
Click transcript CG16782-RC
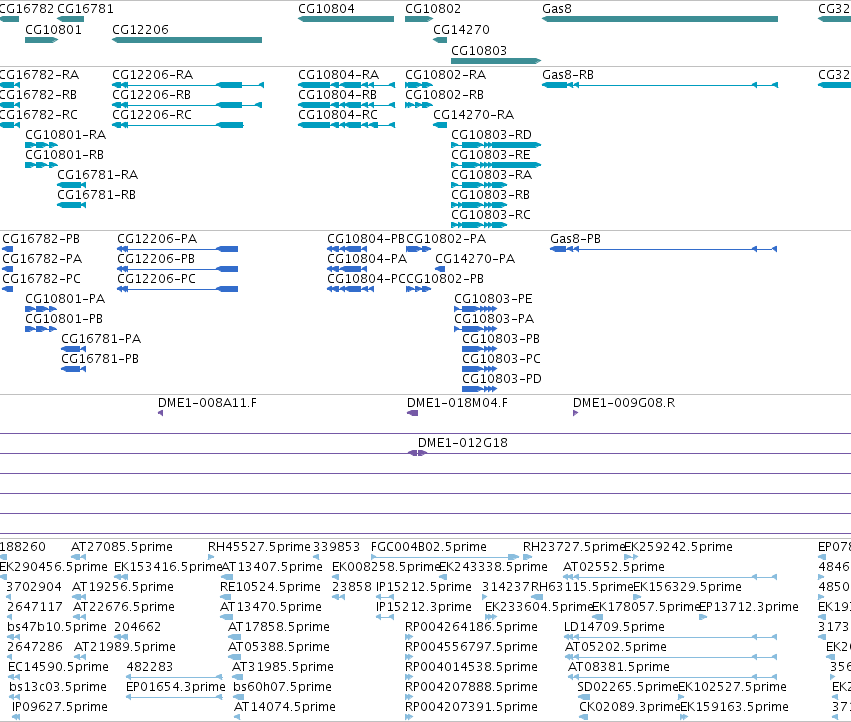point(38,115)
